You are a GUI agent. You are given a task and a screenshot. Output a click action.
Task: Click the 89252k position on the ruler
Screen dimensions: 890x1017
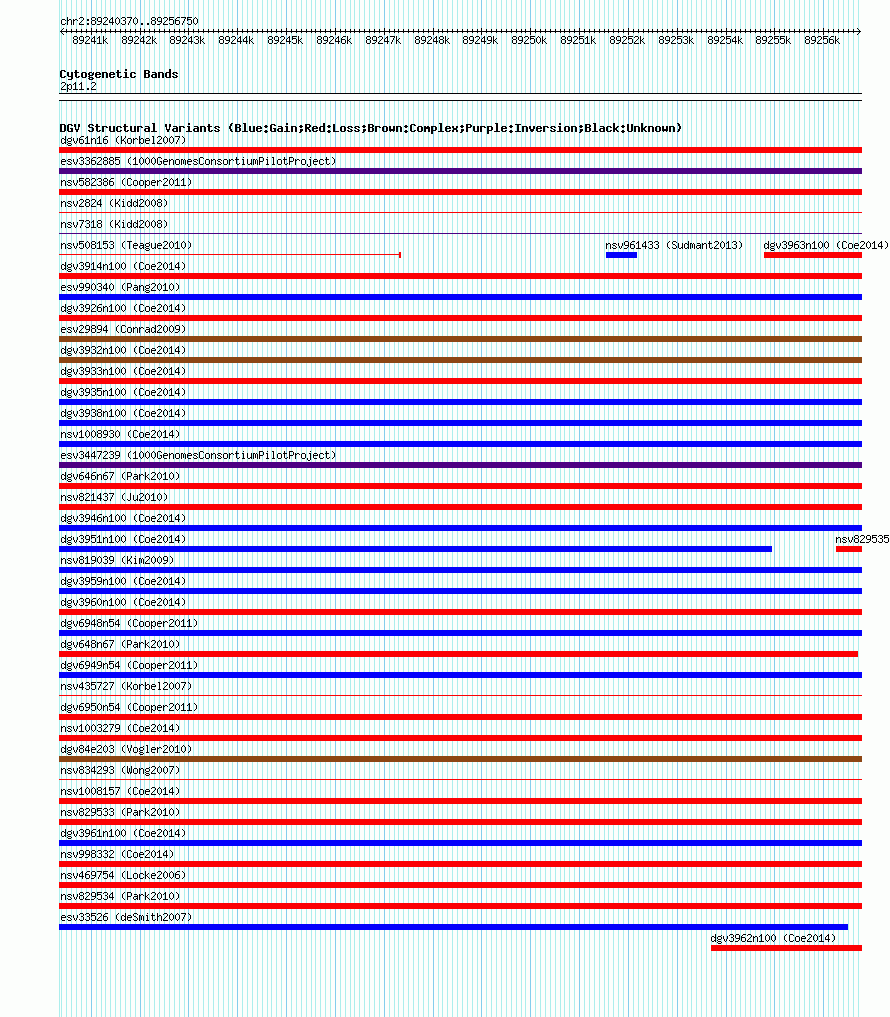[x=627, y=40]
